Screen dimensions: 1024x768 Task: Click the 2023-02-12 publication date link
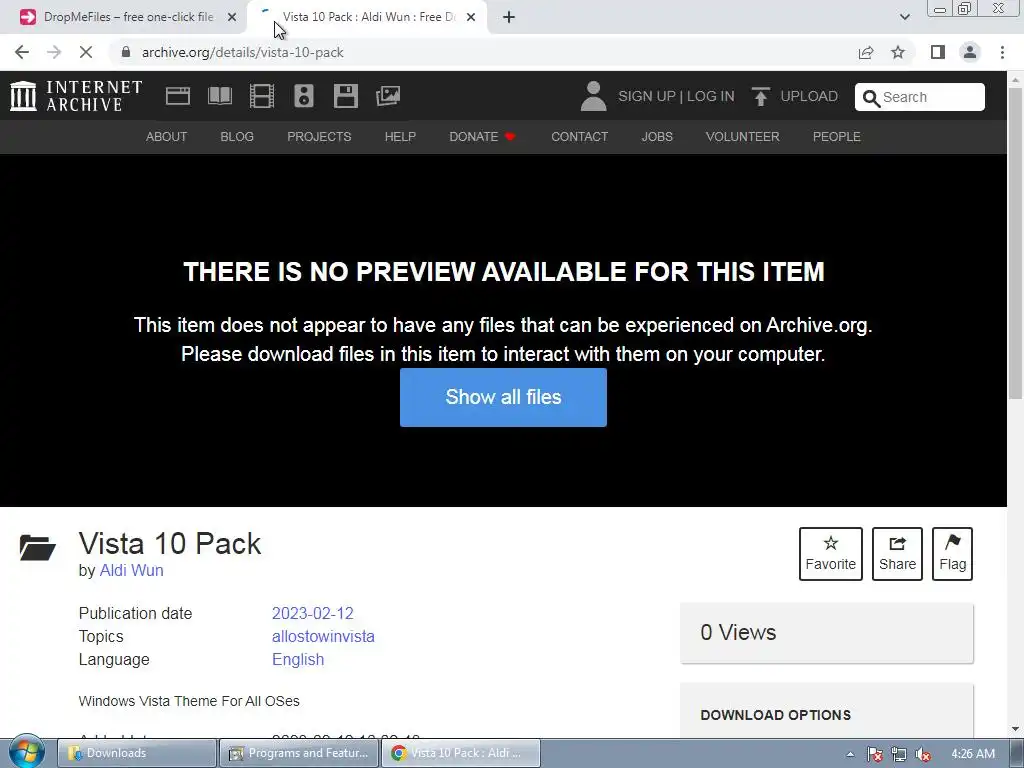tap(312, 613)
